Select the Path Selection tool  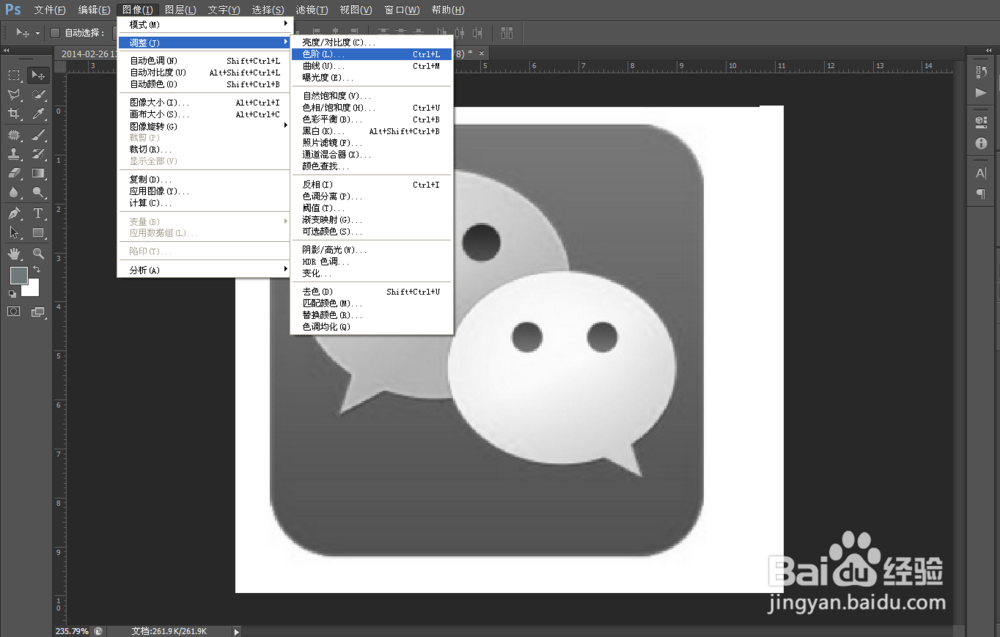[14, 233]
